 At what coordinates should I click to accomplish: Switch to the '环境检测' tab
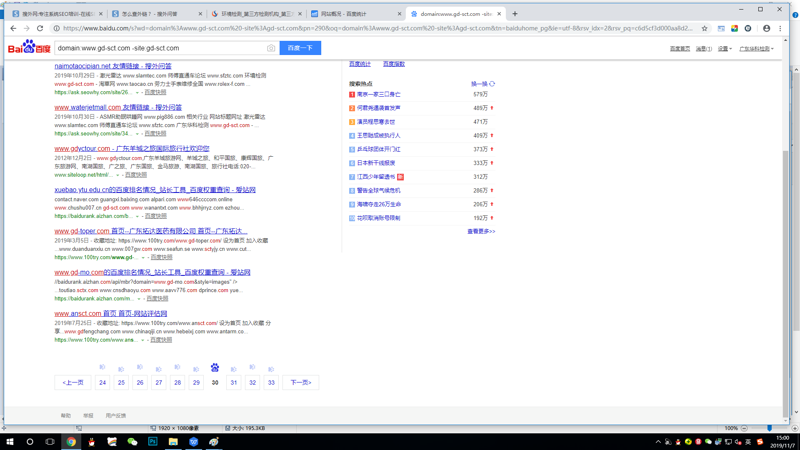[x=256, y=14]
